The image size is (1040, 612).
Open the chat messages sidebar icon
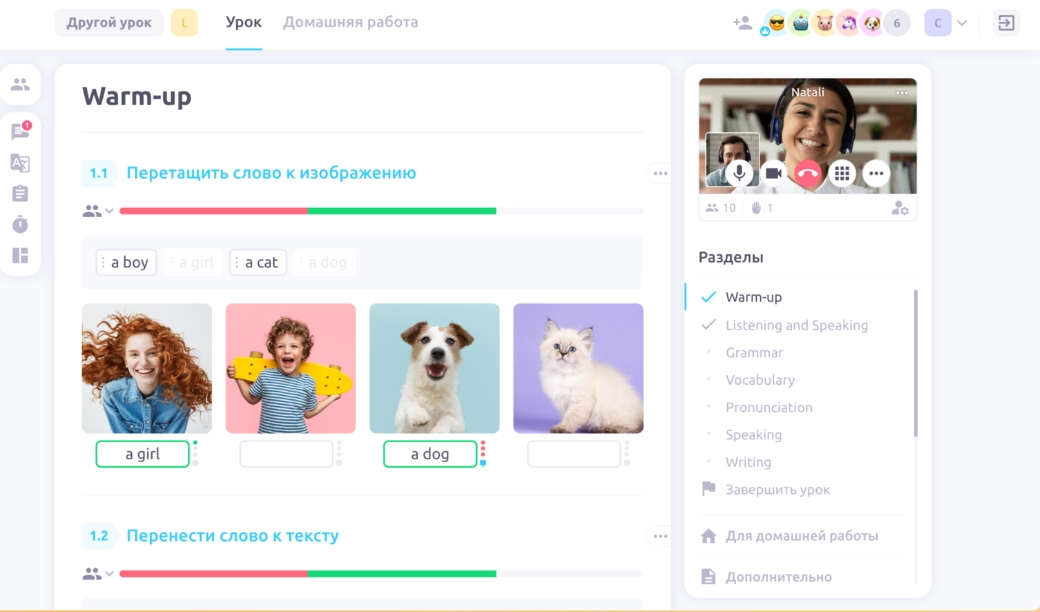tap(20, 131)
